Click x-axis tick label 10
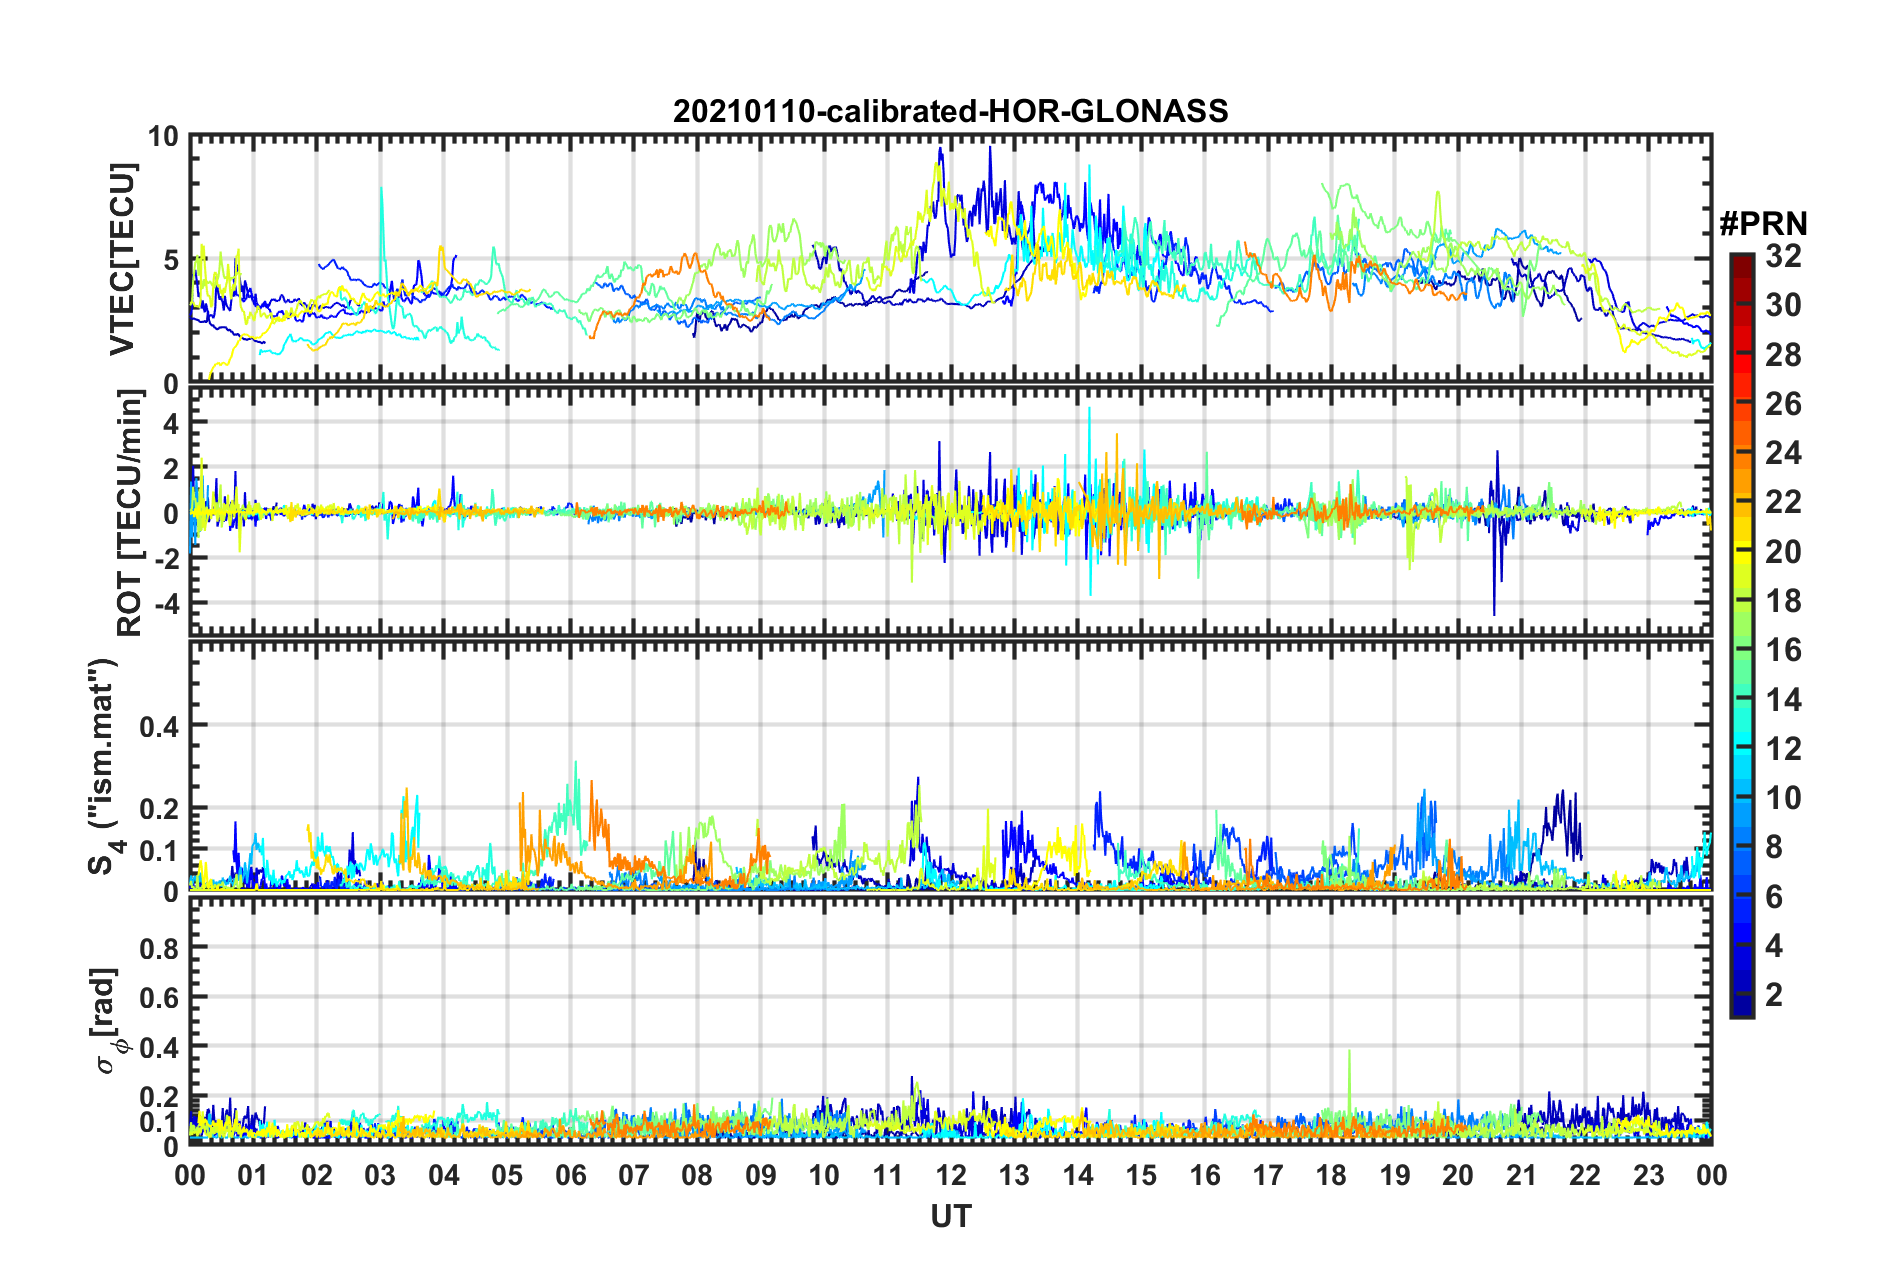 (x=824, y=1176)
